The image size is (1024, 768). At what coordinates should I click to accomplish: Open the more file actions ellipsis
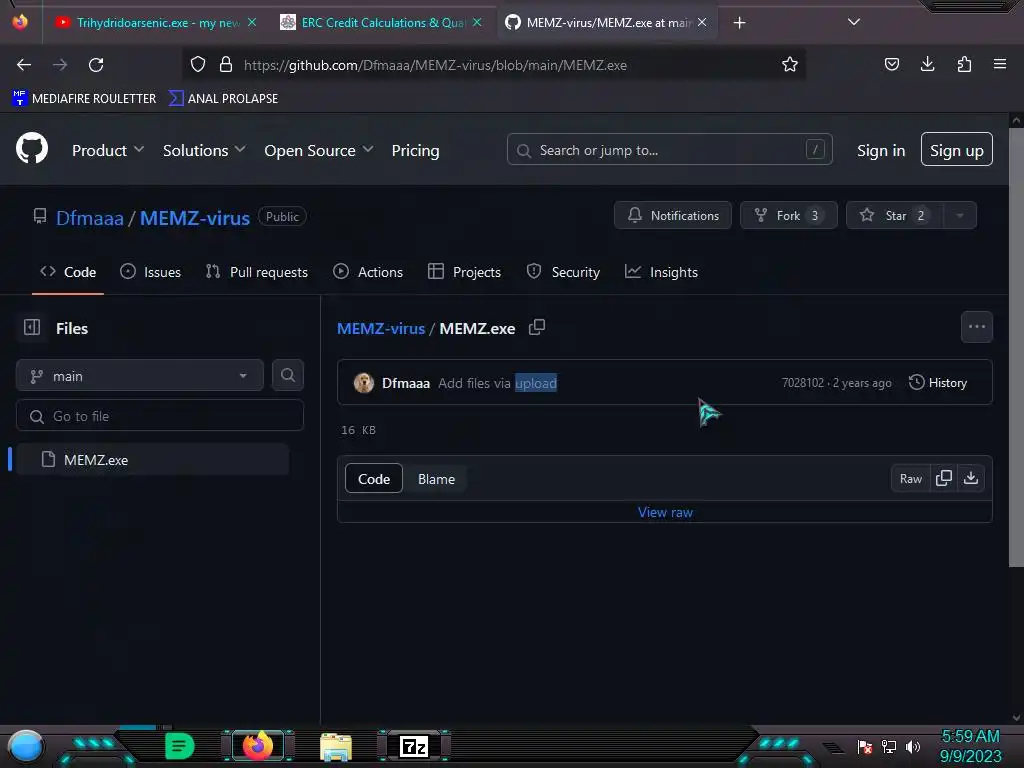click(977, 327)
